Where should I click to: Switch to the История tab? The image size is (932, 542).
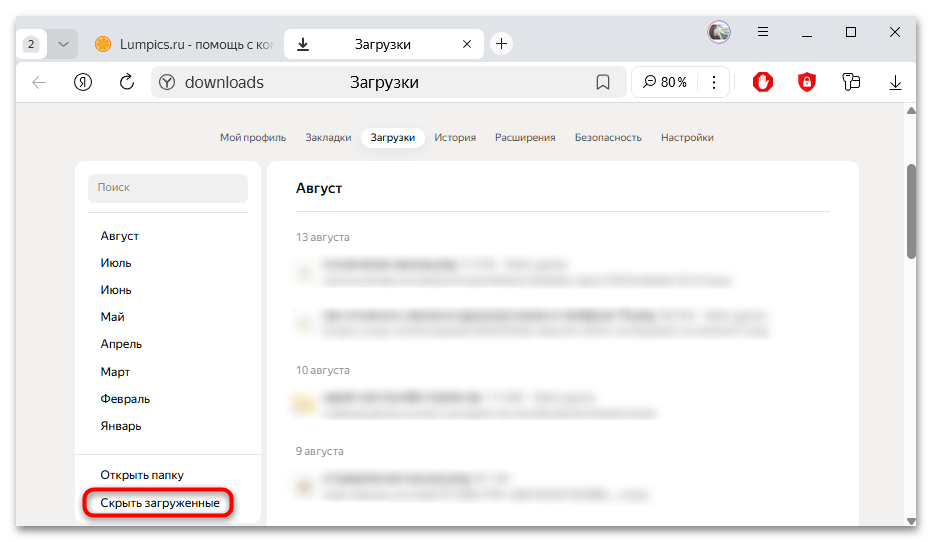tap(455, 138)
